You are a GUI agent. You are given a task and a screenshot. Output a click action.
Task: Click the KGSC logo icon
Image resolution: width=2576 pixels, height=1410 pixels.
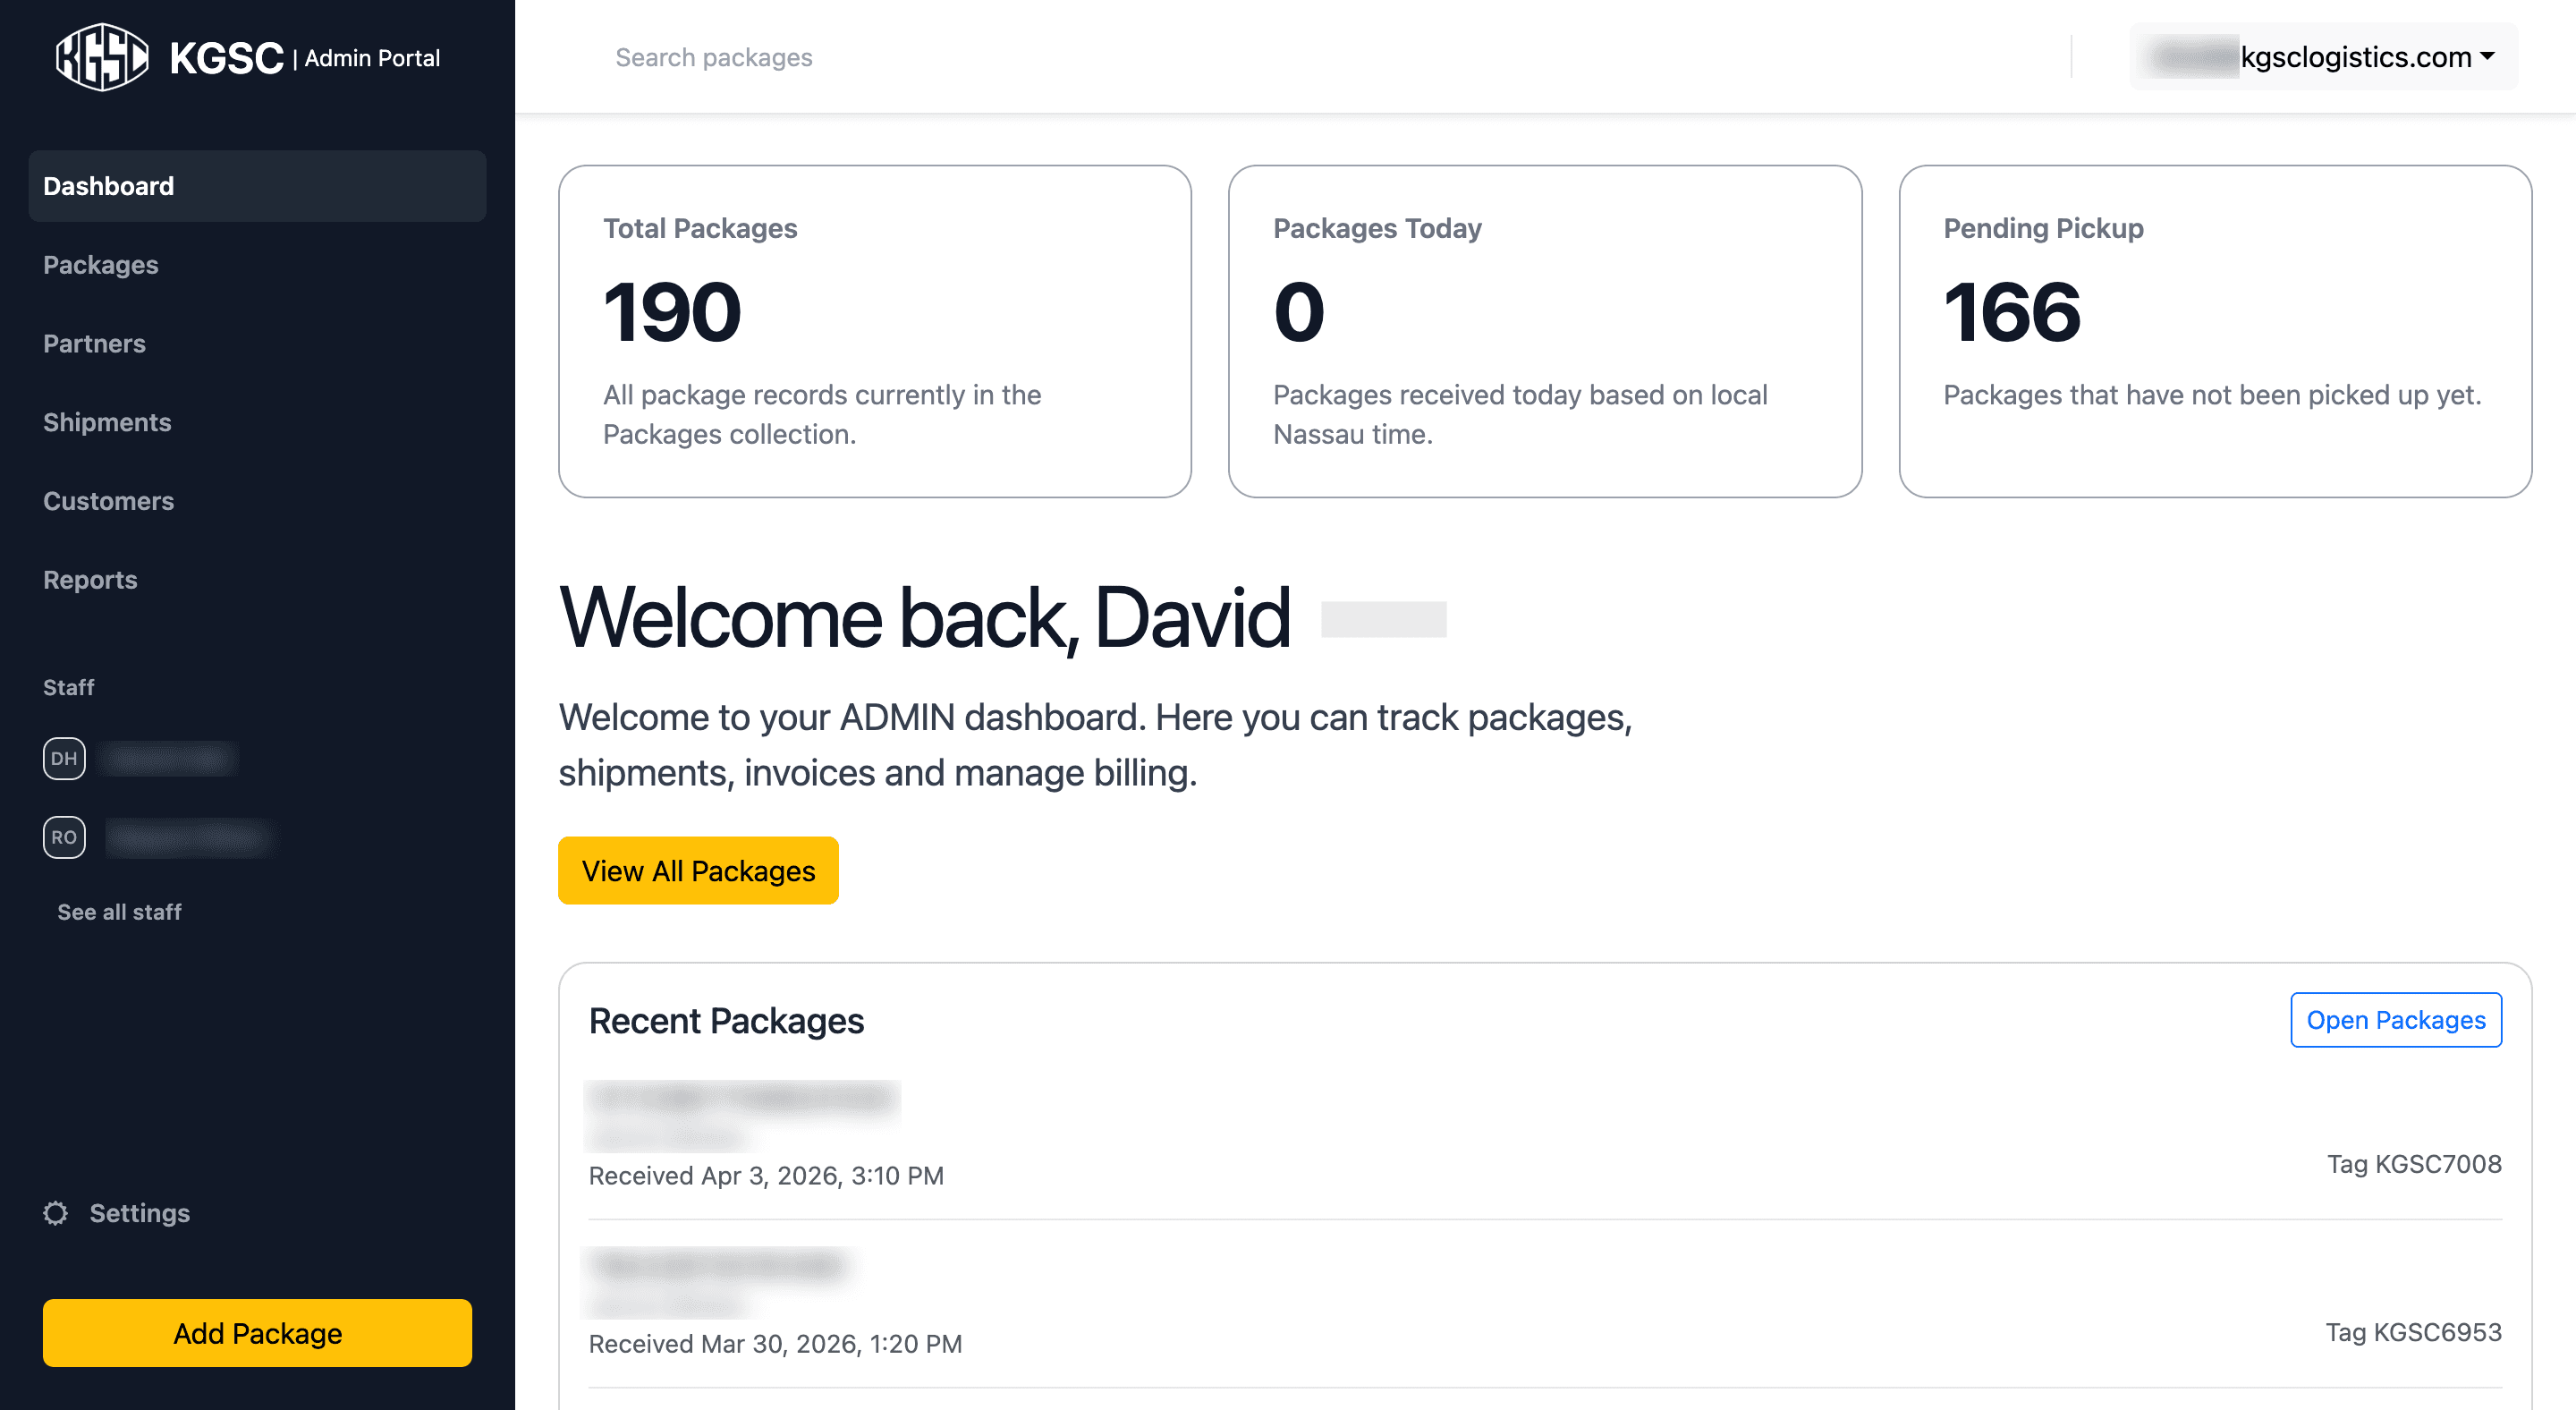pos(100,57)
